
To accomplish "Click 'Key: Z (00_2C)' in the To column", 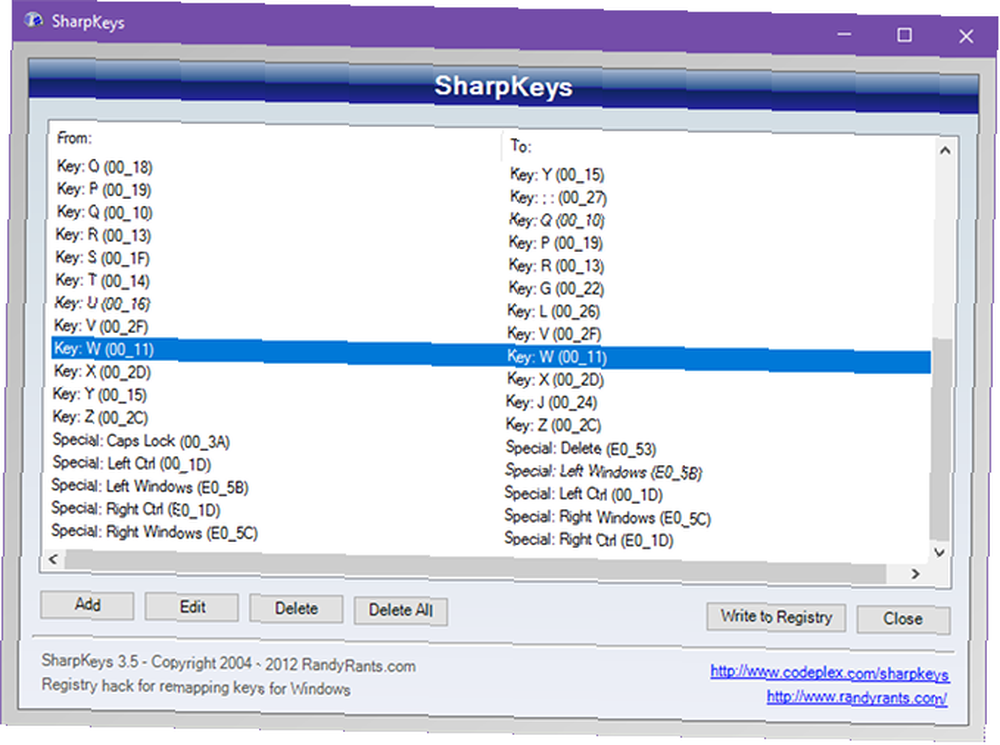I will [554, 425].
